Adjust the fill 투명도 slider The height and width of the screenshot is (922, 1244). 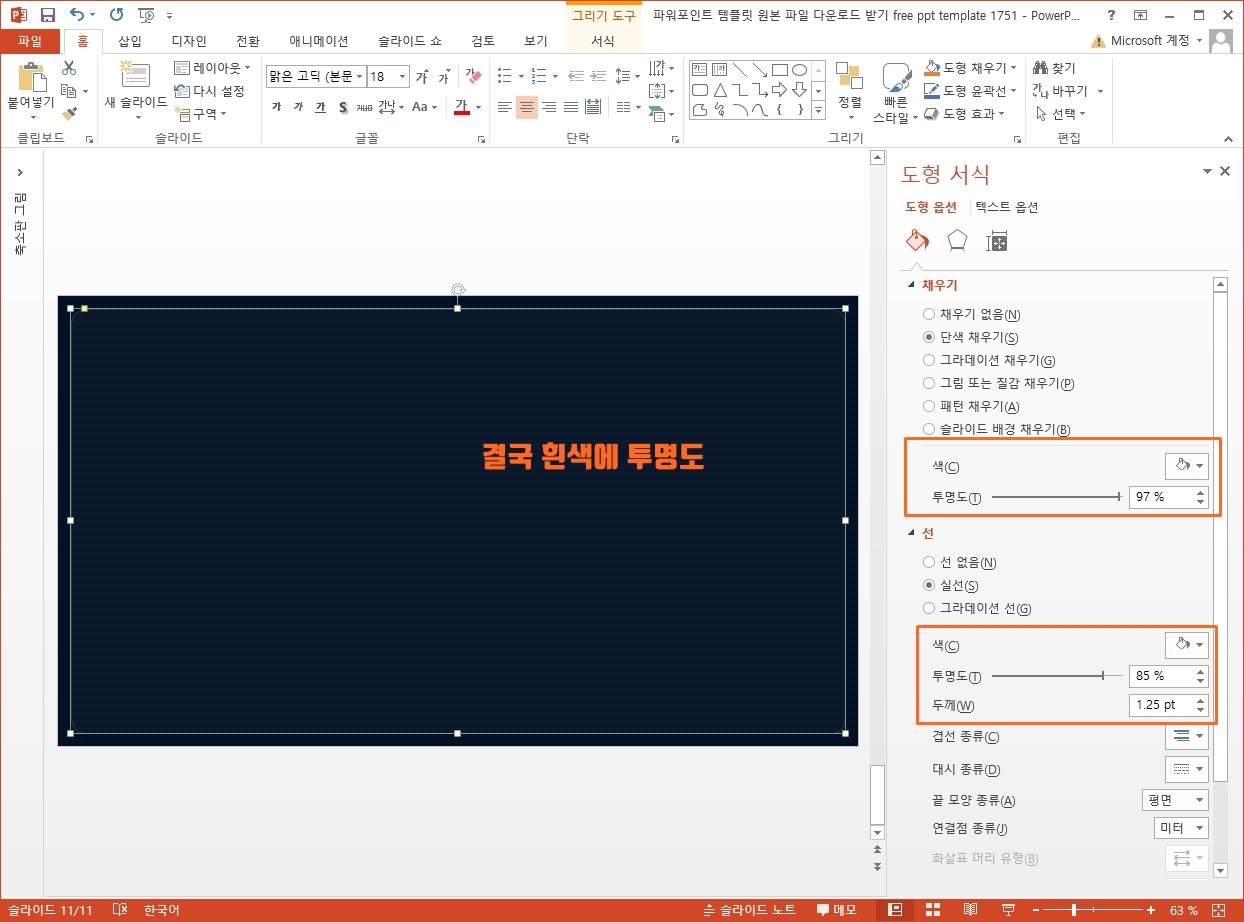[x=1057, y=497]
